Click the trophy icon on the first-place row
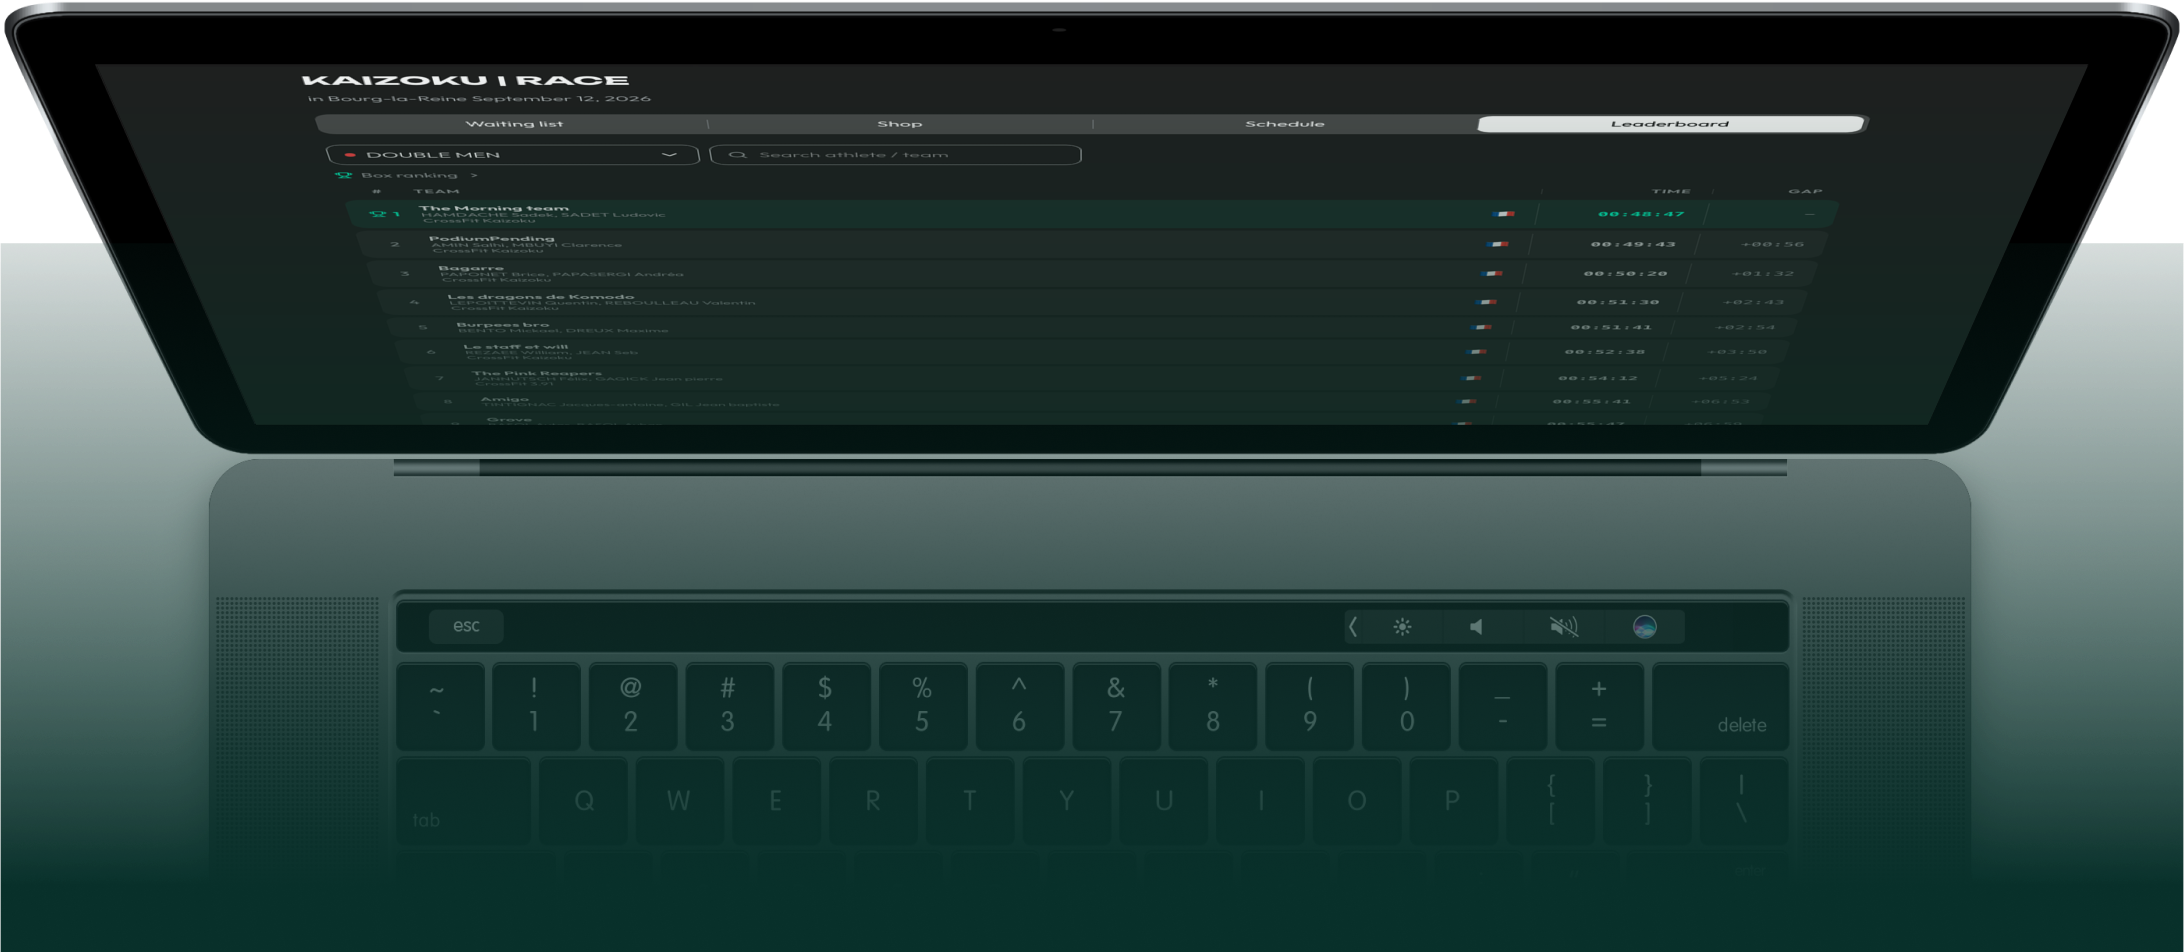 (377, 214)
